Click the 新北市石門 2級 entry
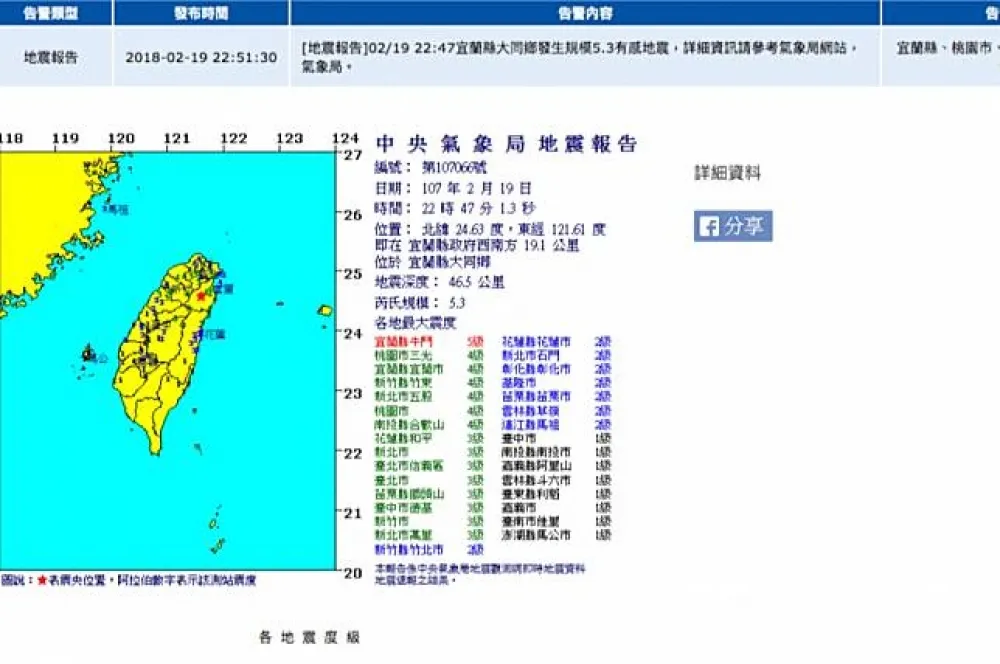The image size is (1000, 664). click(x=556, y=355)
